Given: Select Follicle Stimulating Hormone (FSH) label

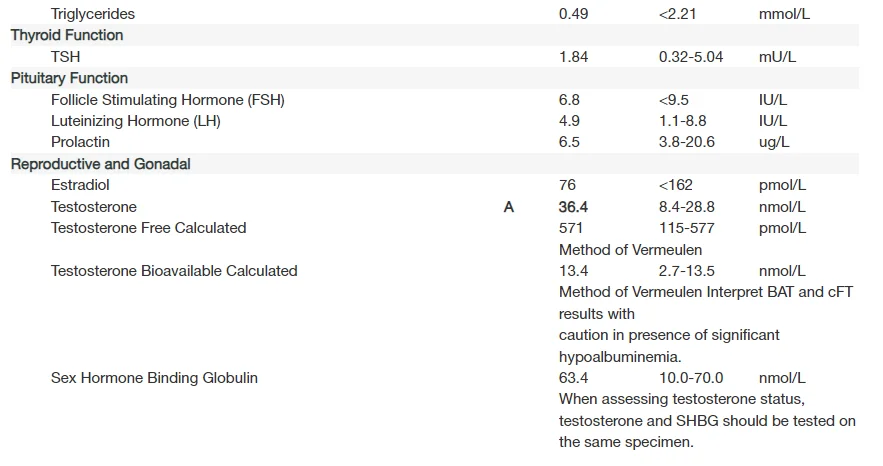Looking at the screenshot, I should (x=147, y=100).
